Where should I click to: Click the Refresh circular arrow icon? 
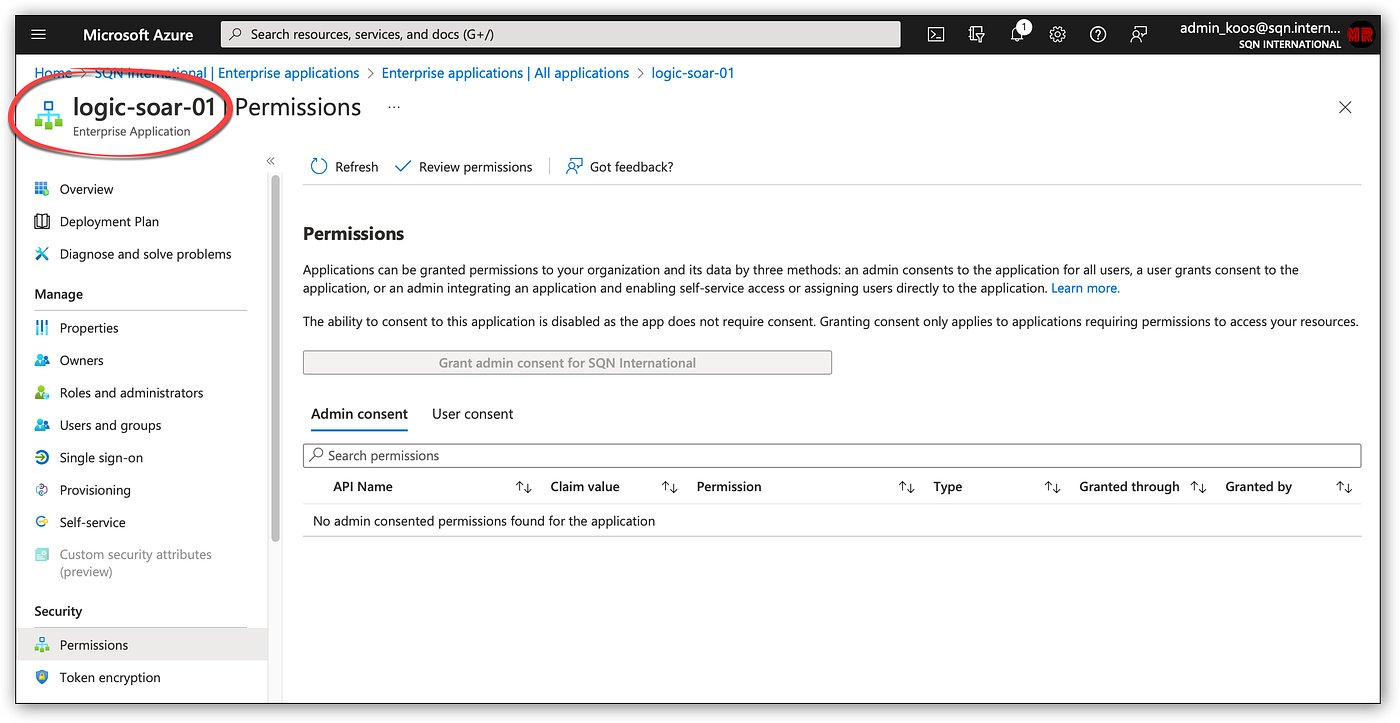(319, 166)
